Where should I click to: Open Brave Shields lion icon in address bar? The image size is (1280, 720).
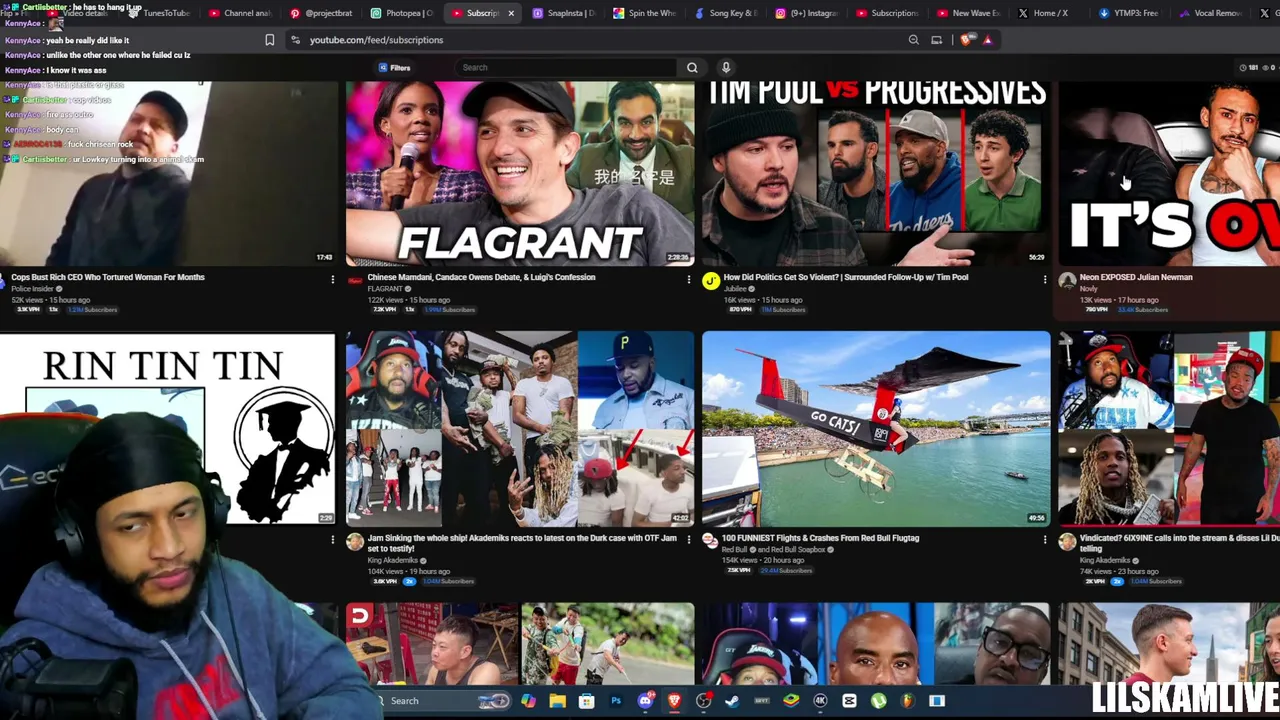pyautogui.click(x=965, y=40)
